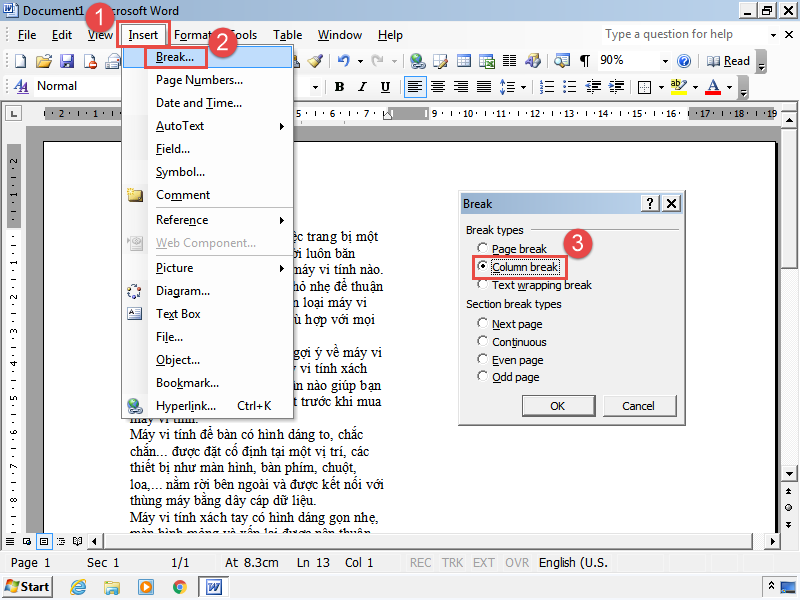Toggle Print Layout view button
Image resolution: width=800 pixels, height=600 pixels.
click(44, 541)
